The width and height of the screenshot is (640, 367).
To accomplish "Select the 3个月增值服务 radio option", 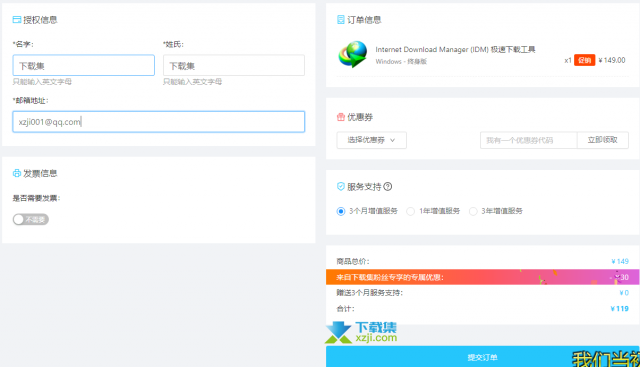I will coord(341,211).
